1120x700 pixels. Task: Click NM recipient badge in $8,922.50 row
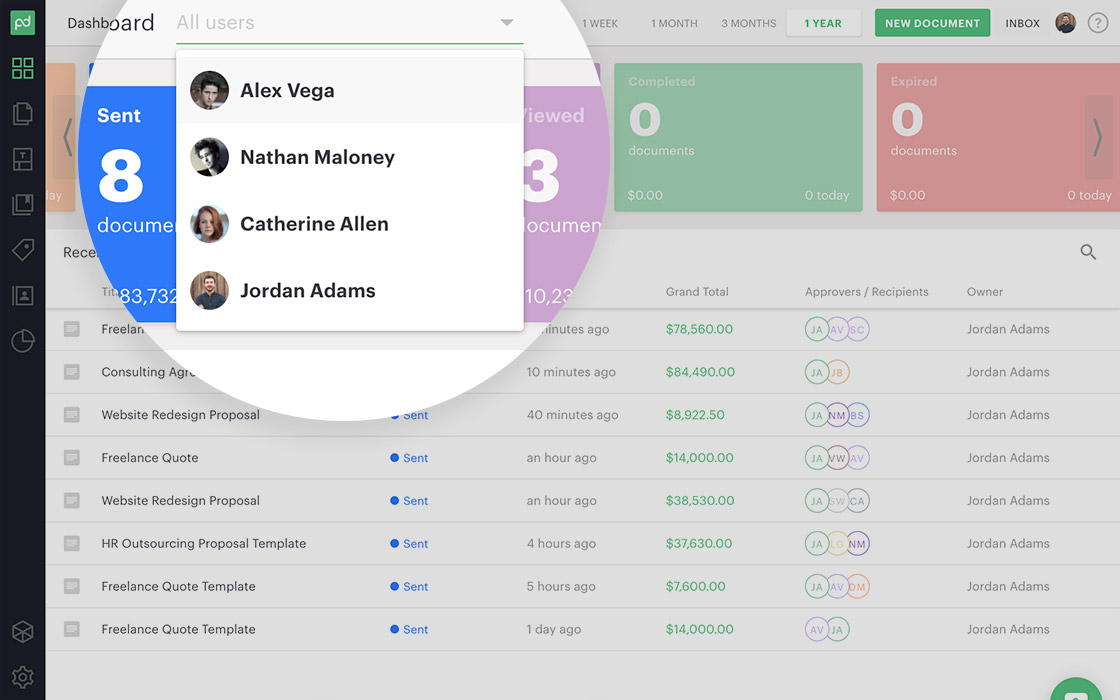(836, 415)
